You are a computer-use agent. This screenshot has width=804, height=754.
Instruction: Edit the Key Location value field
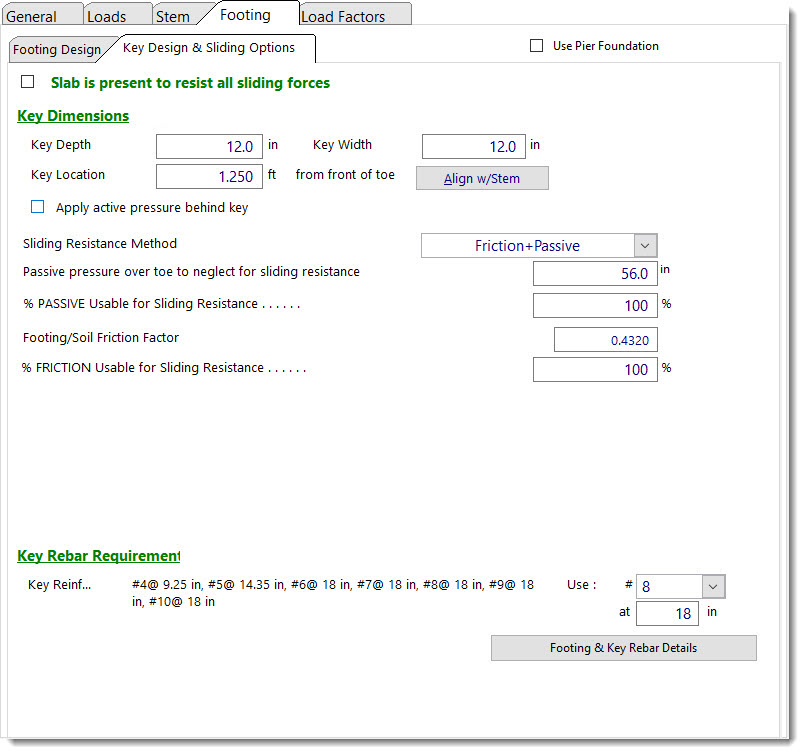(209, 177)
